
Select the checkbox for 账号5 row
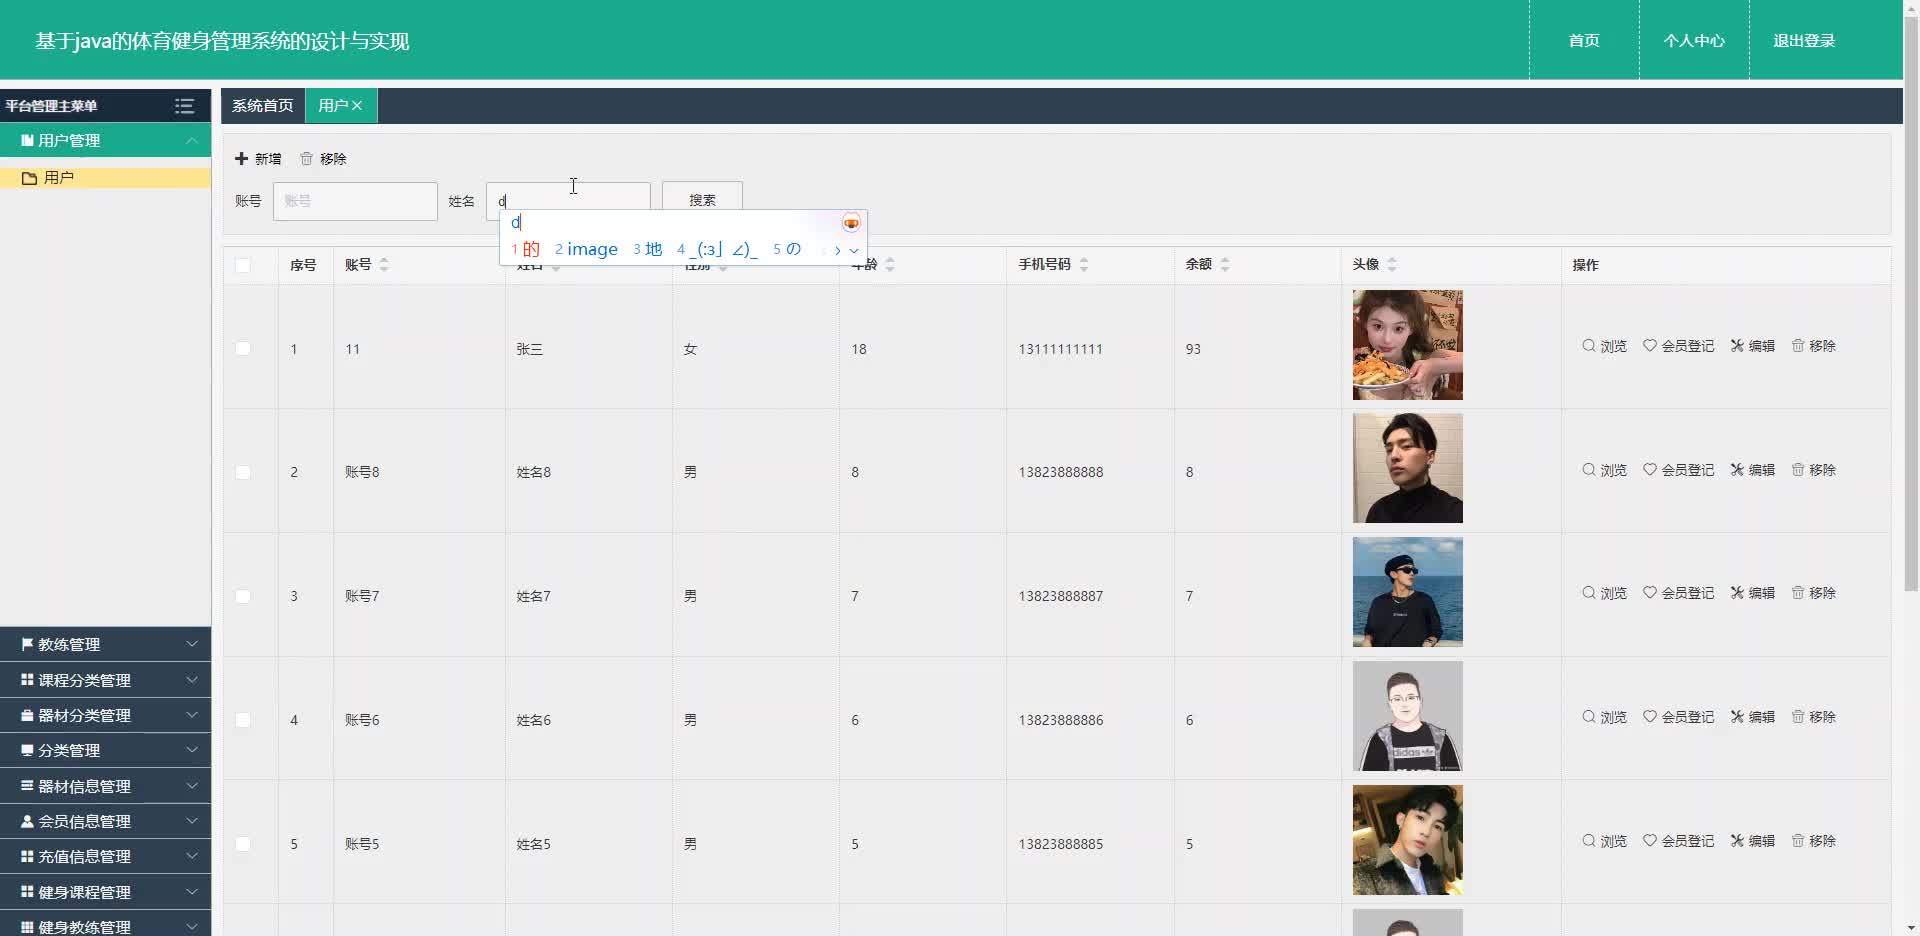[243, 844]
